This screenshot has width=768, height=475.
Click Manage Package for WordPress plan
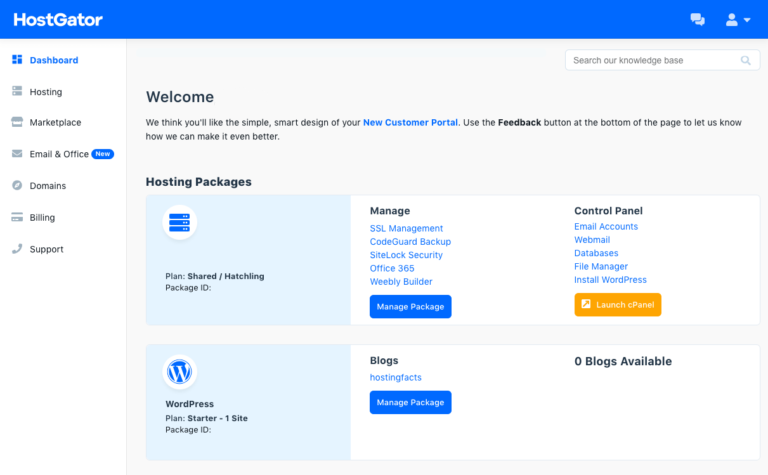410,403
